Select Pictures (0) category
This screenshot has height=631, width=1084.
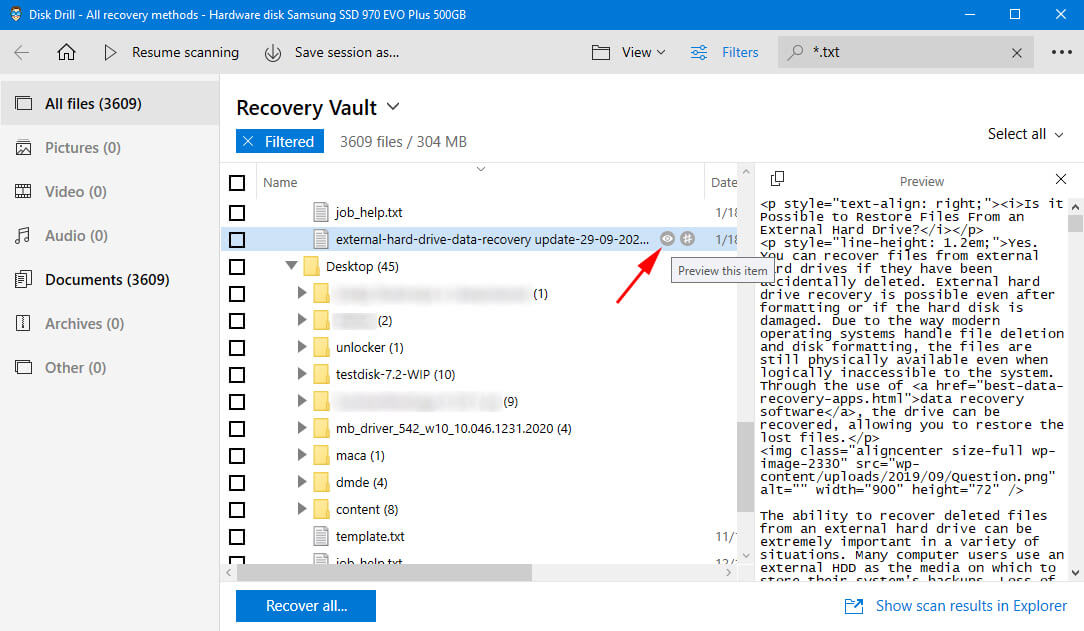coord(110,148)
